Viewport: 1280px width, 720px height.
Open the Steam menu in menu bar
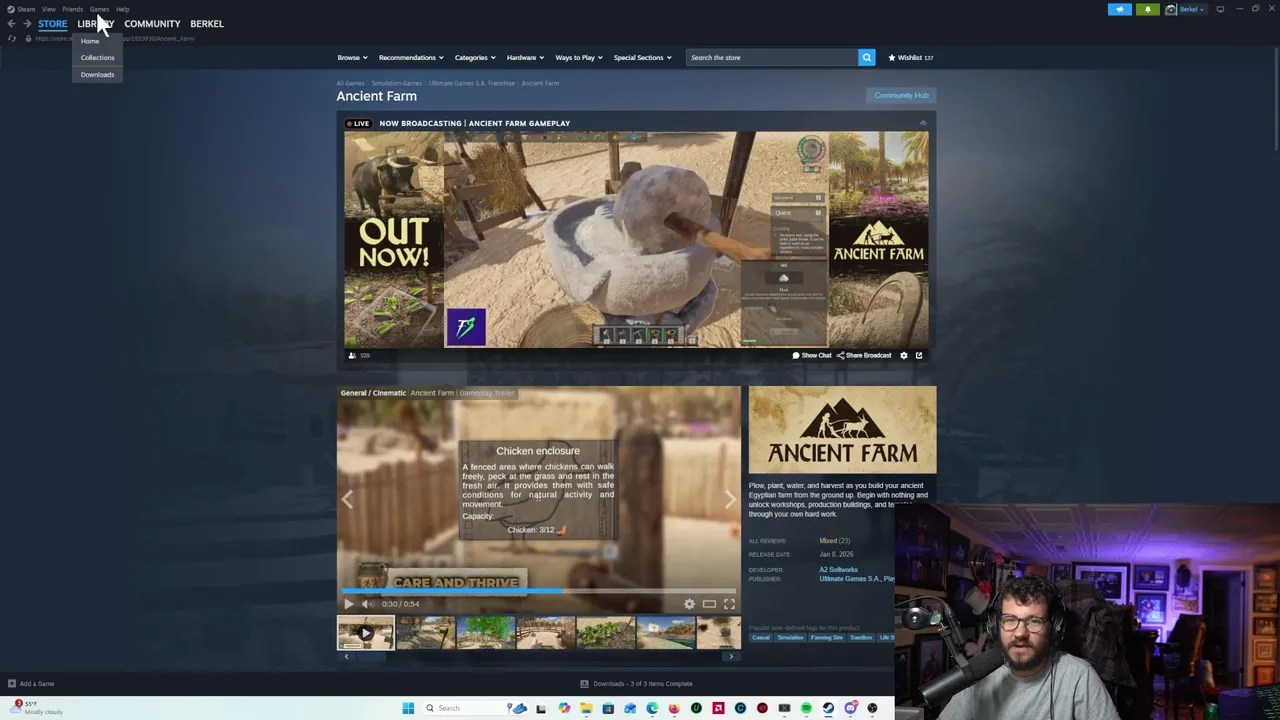(21, 9)
